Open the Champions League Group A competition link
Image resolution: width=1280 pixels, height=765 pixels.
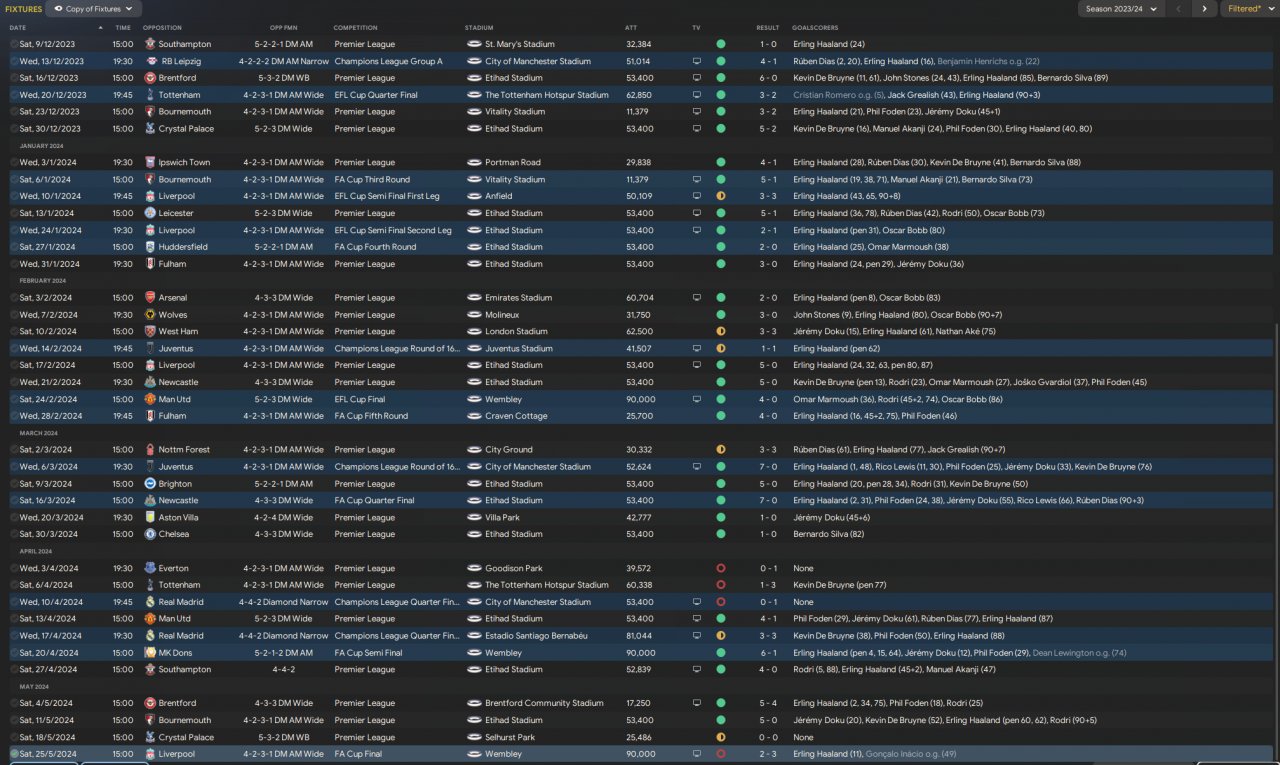point(388,61)
